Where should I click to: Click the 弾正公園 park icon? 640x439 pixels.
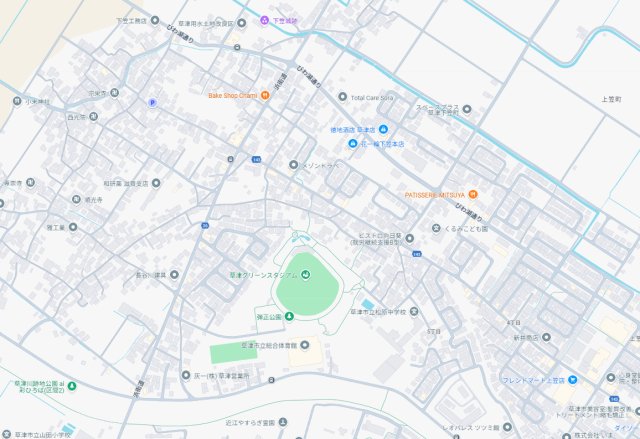289,316
